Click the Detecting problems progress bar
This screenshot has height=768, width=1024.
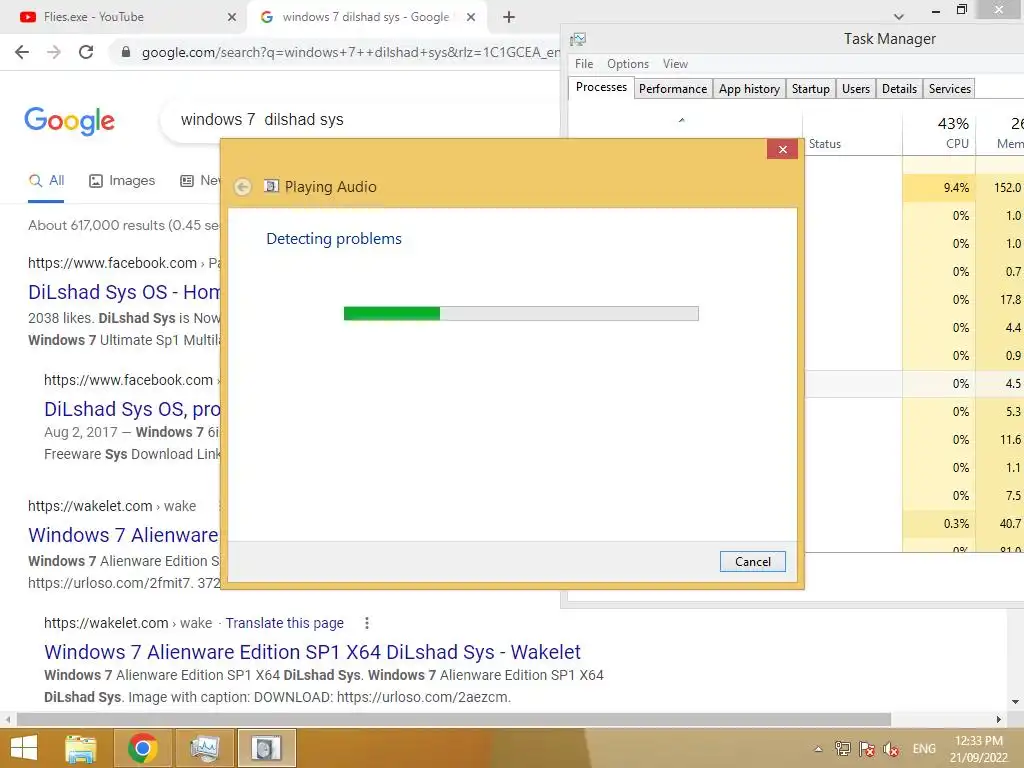[x=521, y=313]
